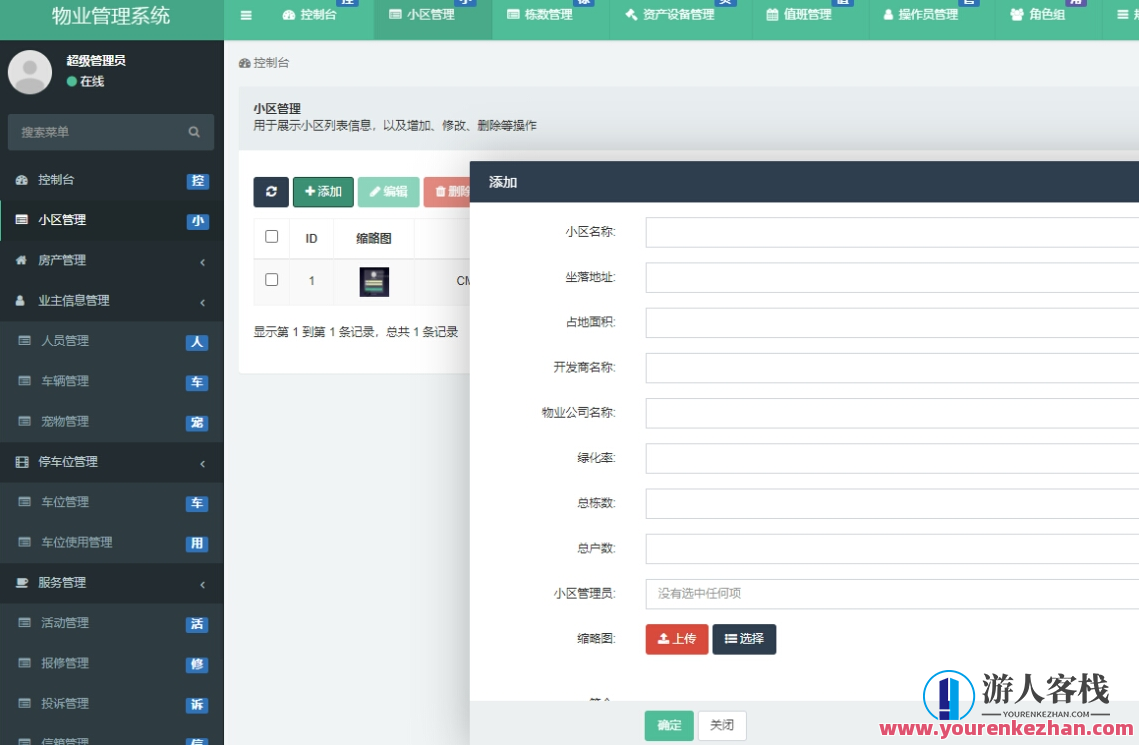Click the thumbnail image in table row 1
Screen dimensions: 1139x745
pyautogui.click(x=374, y=281)
